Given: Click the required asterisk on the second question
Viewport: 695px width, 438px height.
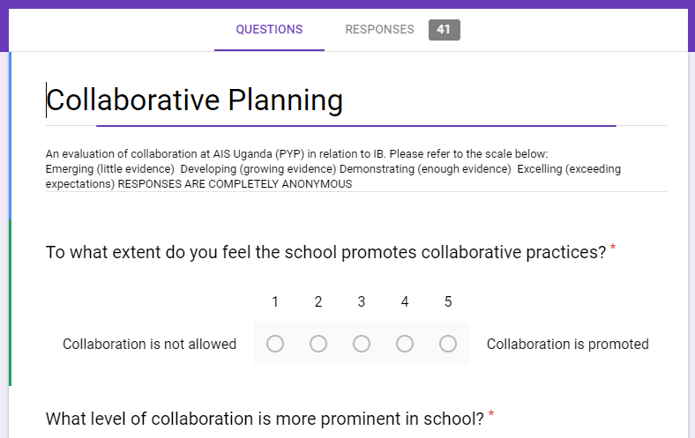Looking at the screenshot, I should (x=491, y=413).
